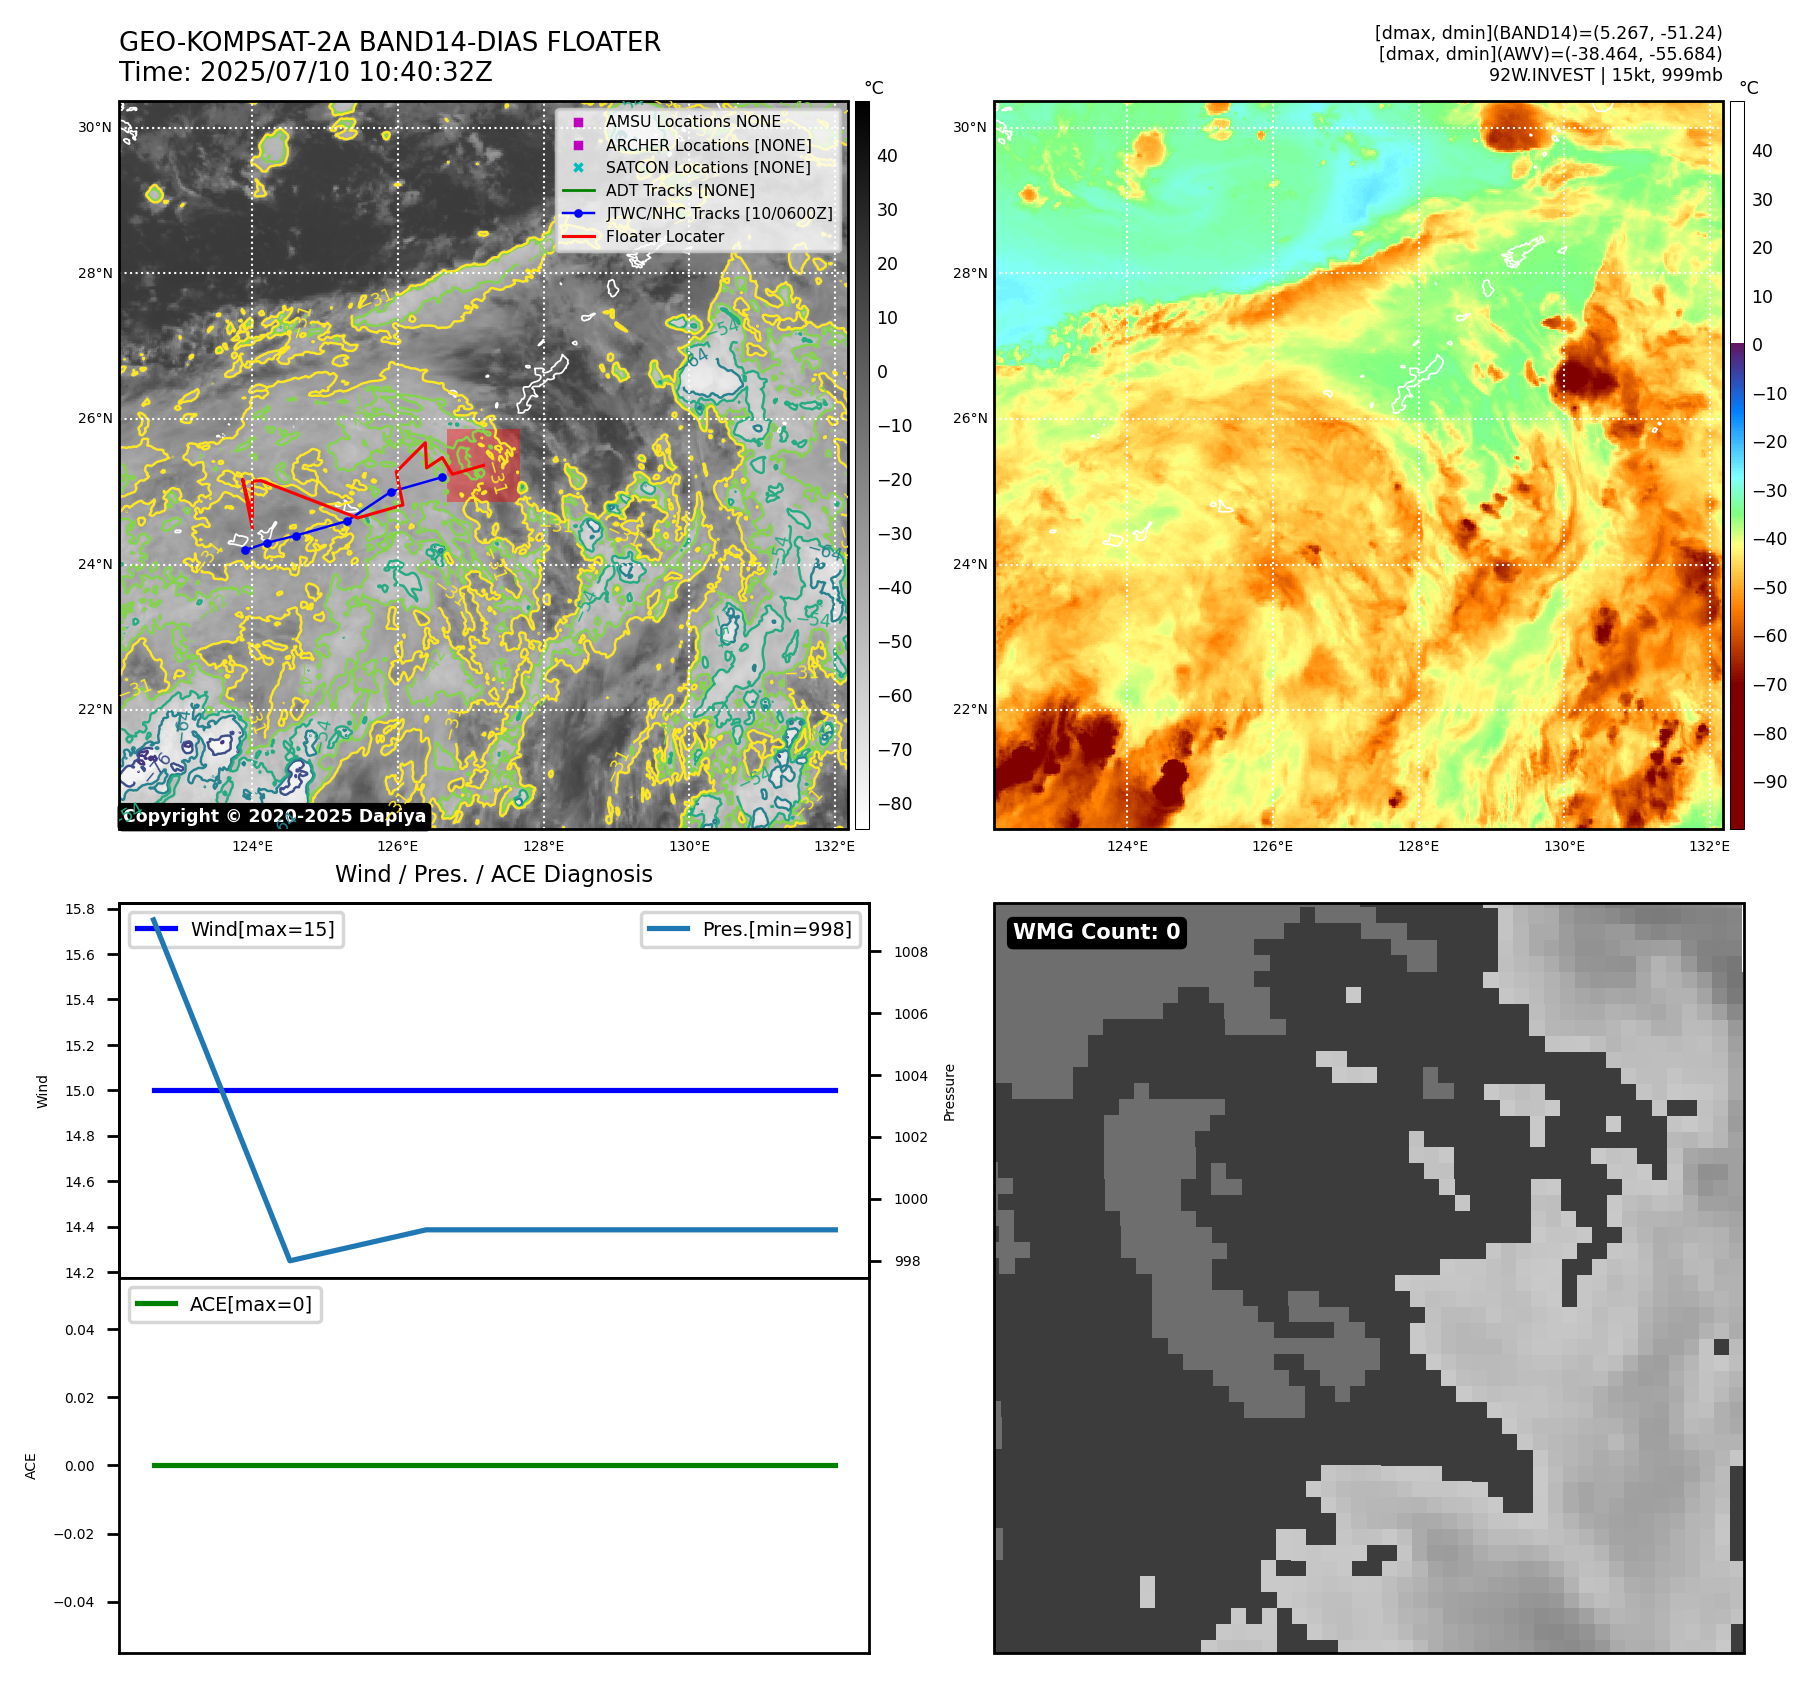Click the grayscale temperature colorbar beside the IR map
Image resolution: width=1813 pixels, height=1690 pixels.
coord(862,465)
